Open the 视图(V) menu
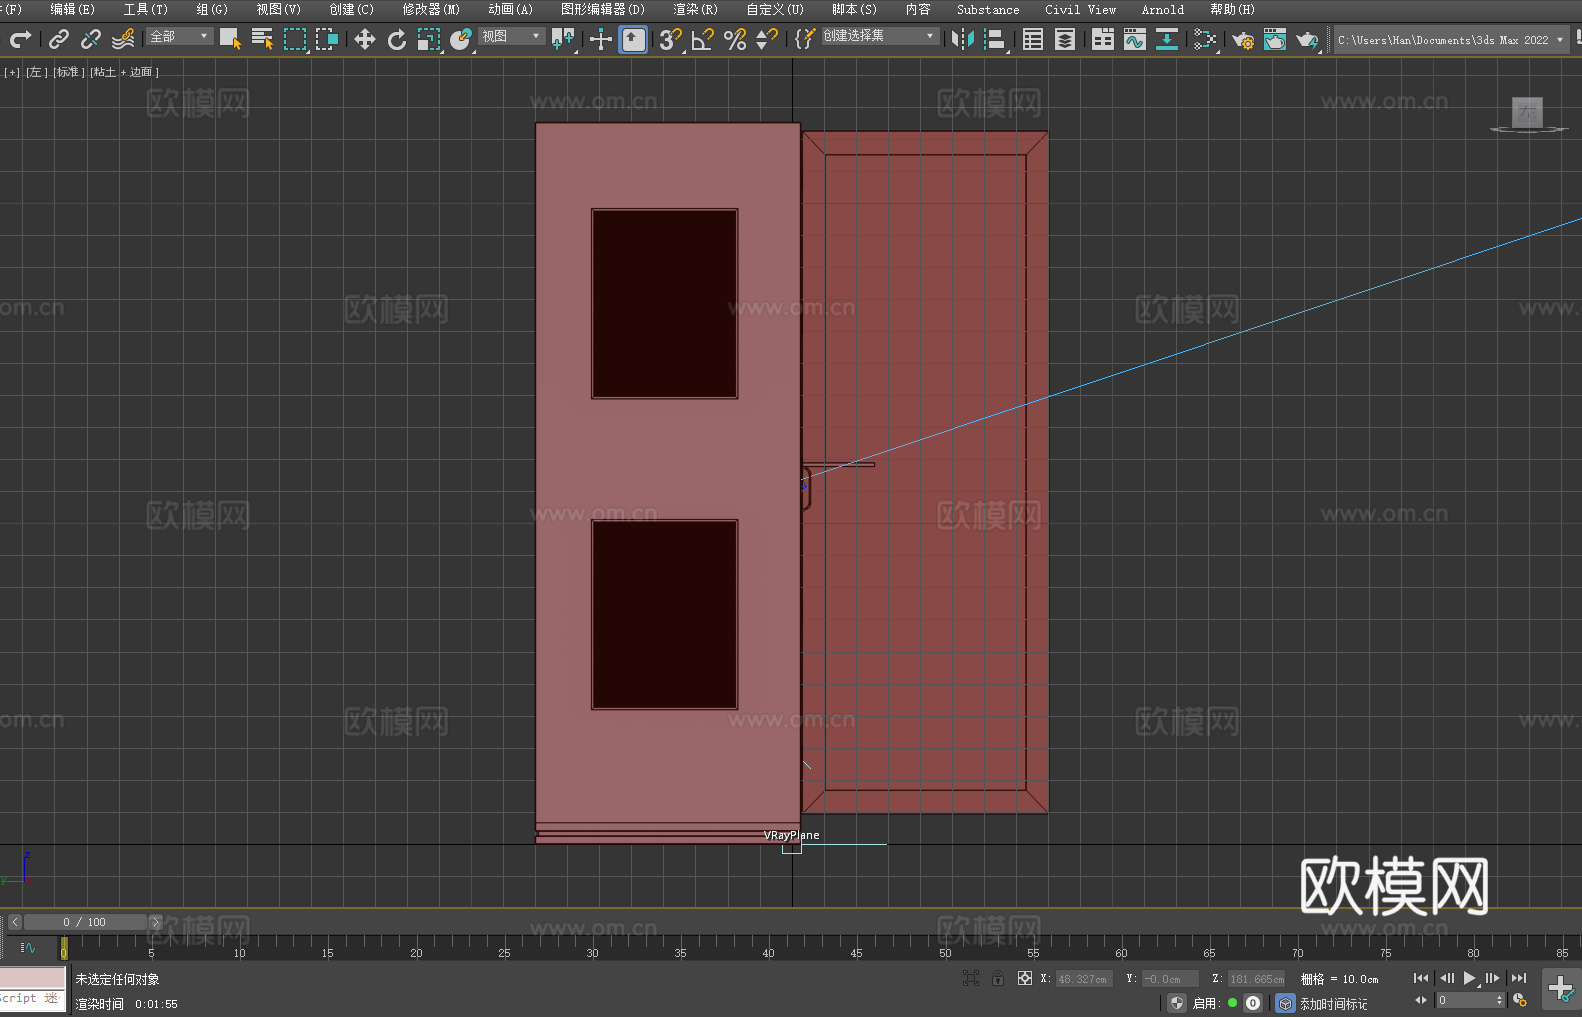The height and width of the screenshot is (1017, 1582). pos(278,9)
